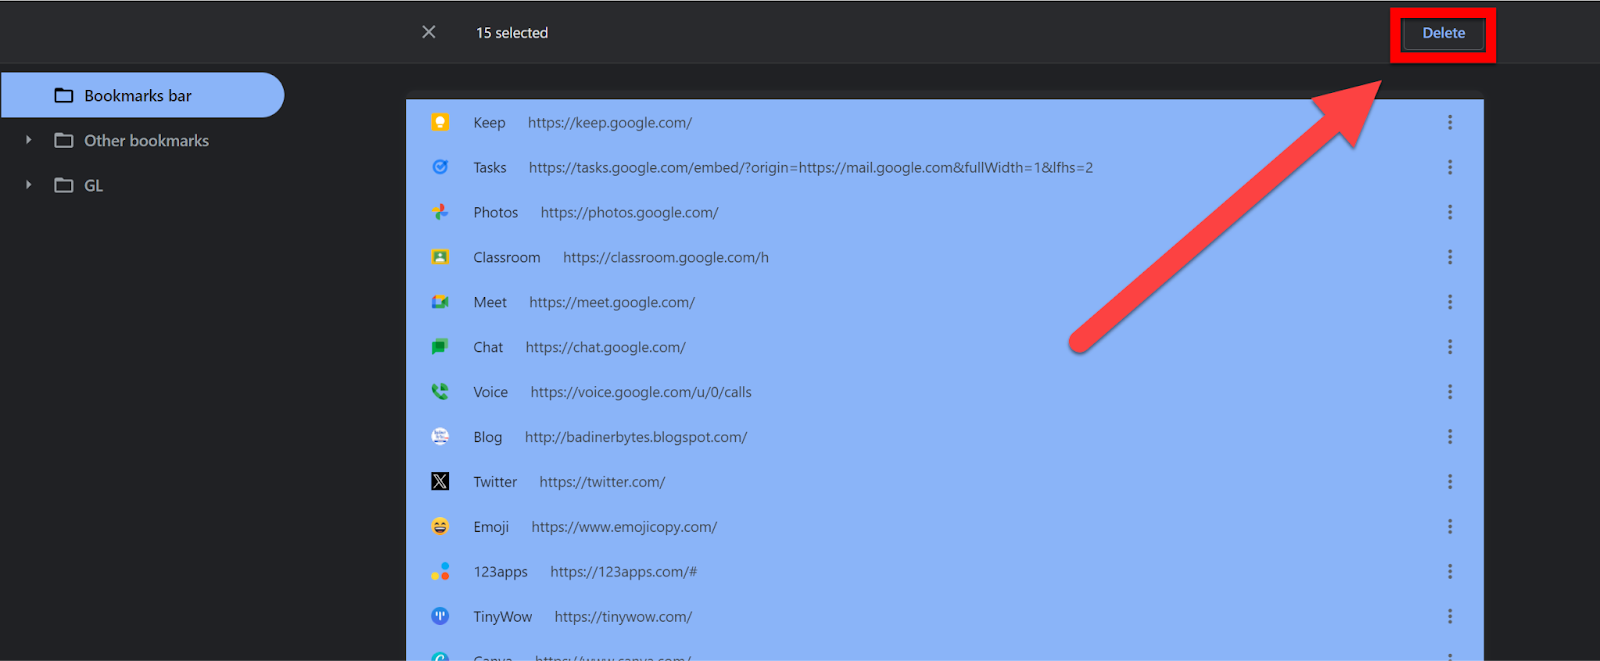Click the tasks.google.com embed URL

tap(811, 168)
